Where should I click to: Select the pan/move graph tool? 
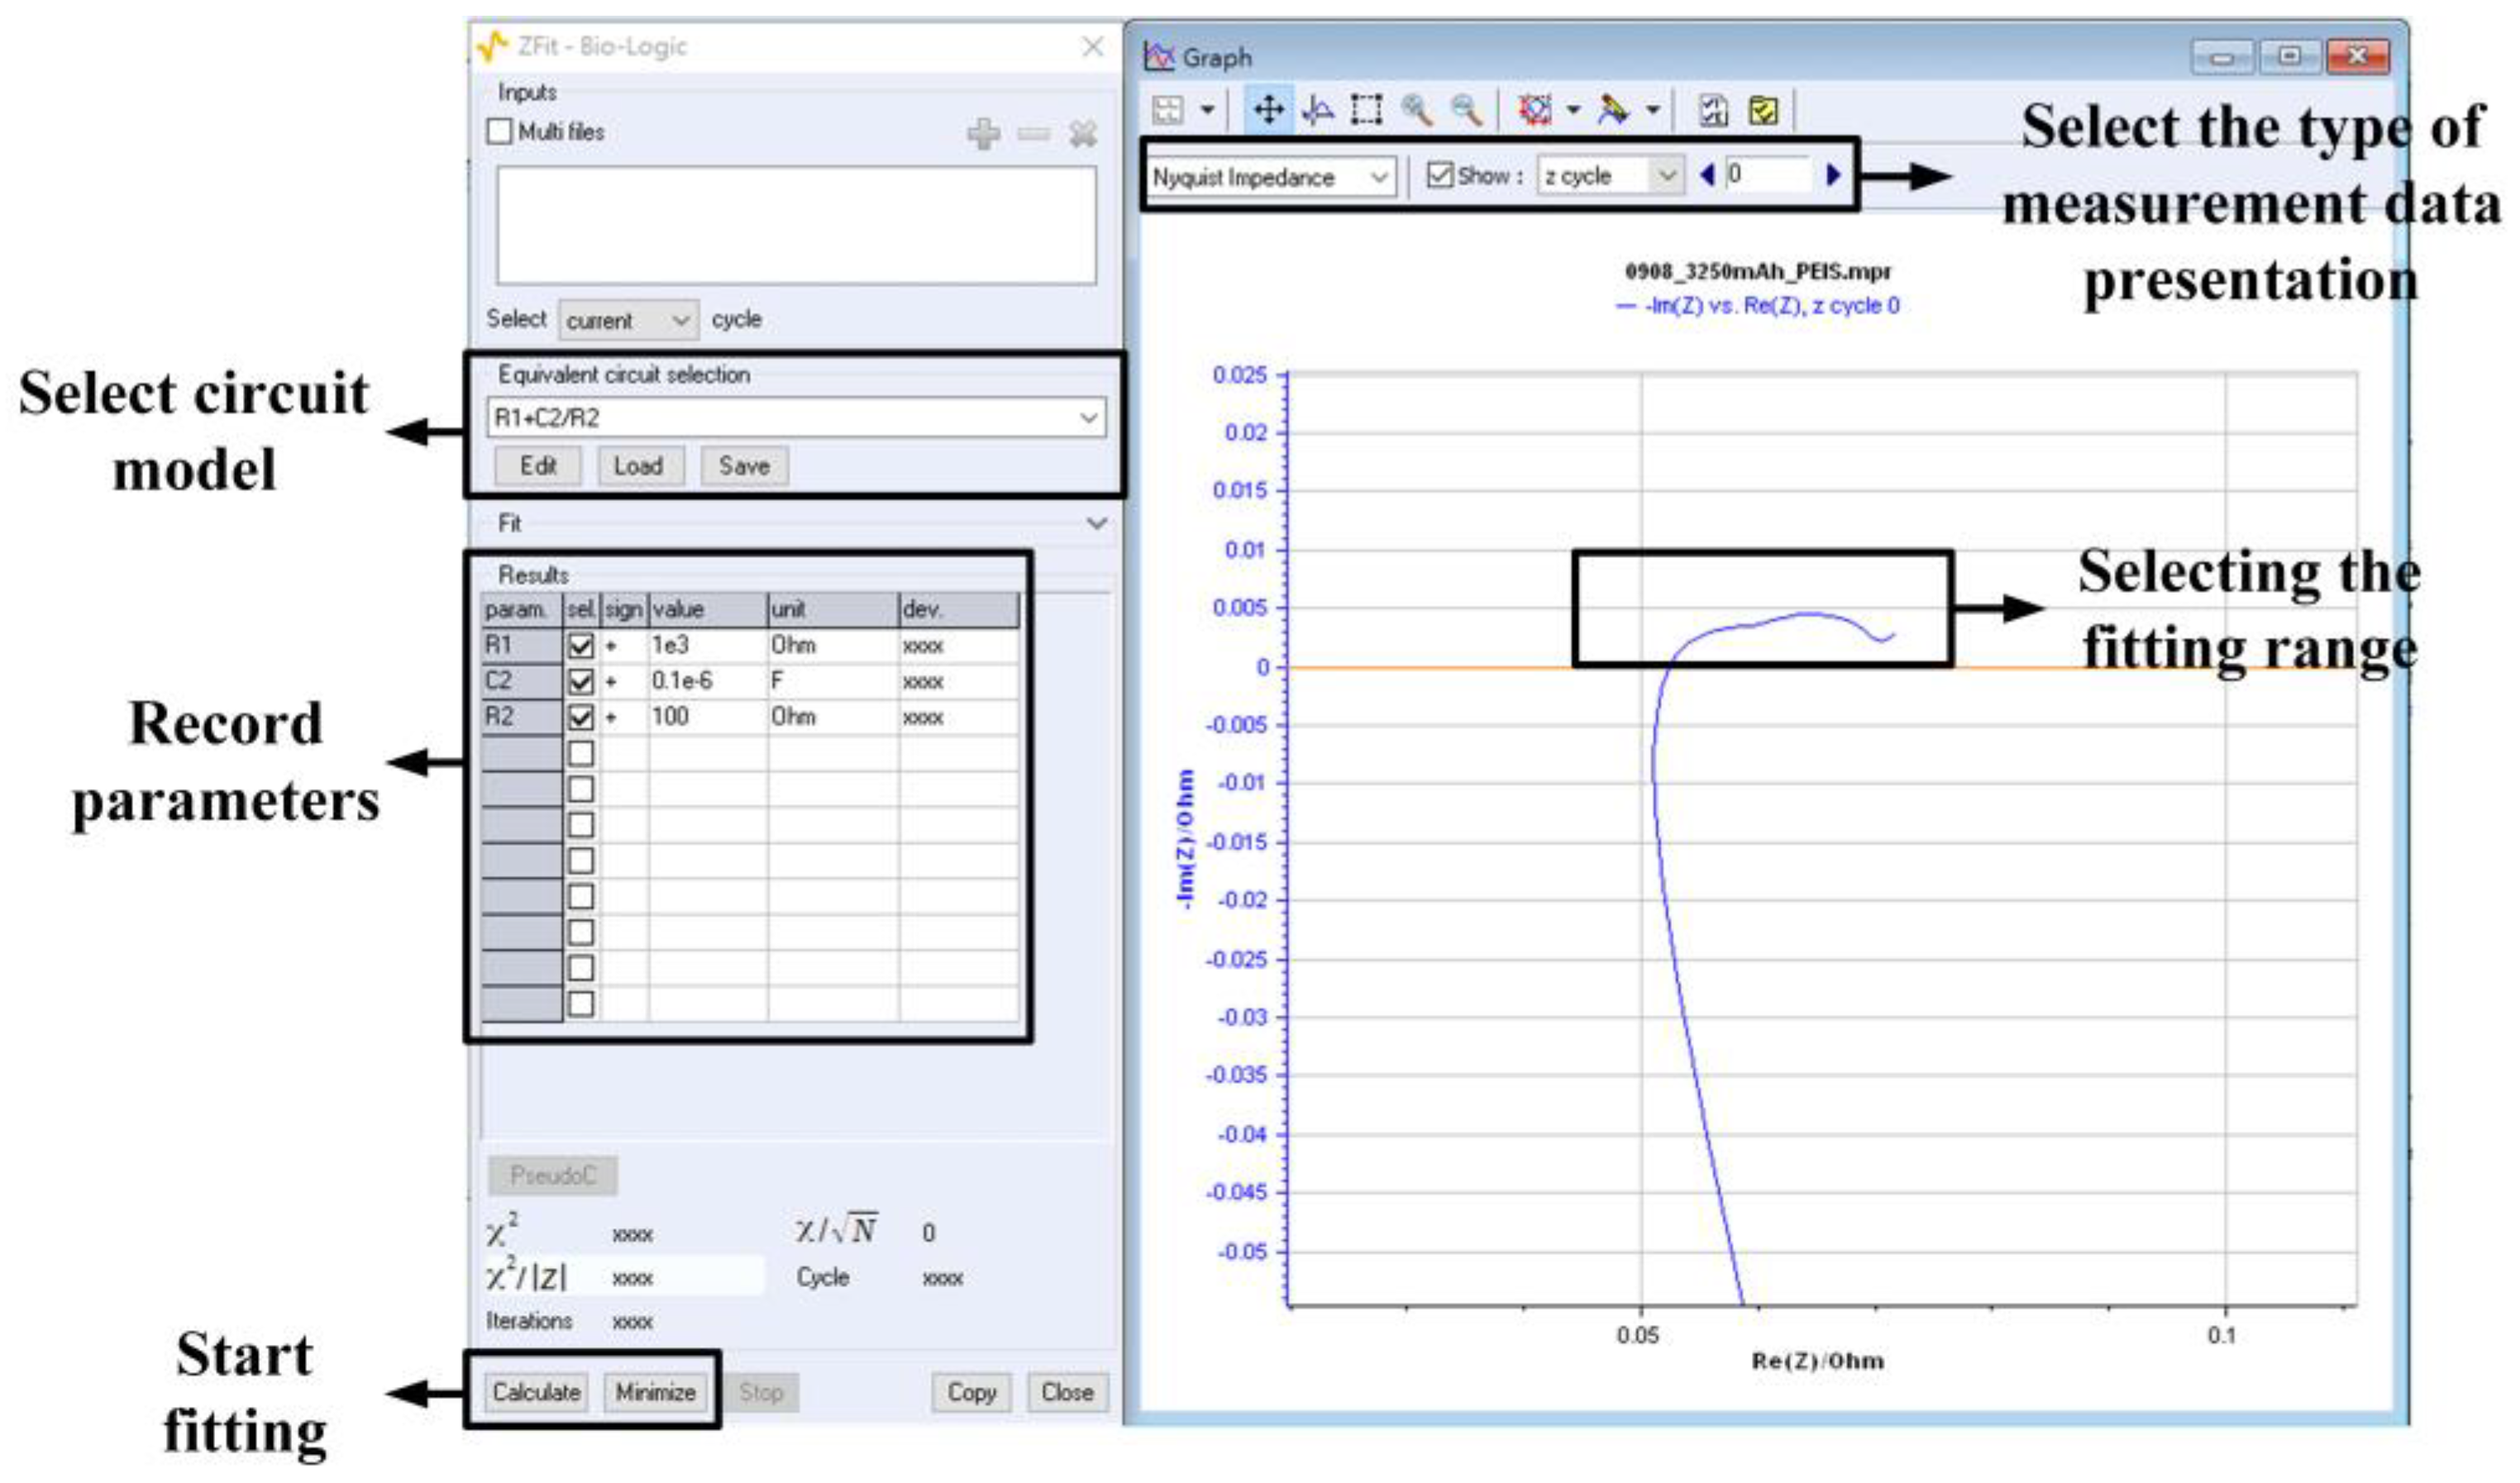coord(1268,109)
